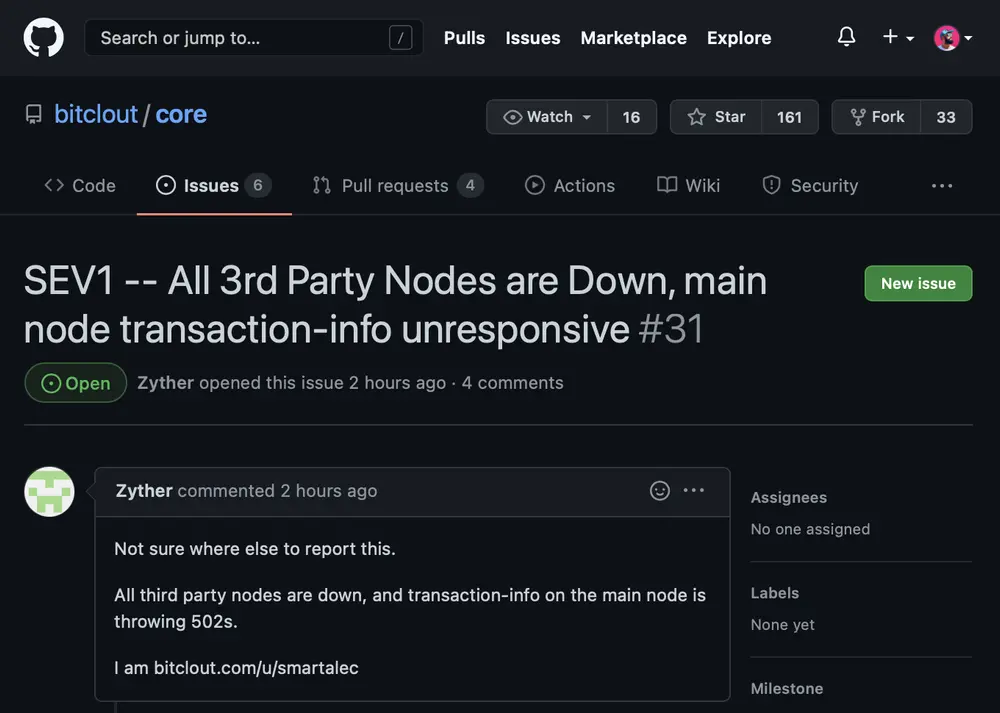Viewport: 1000px width, 713px height.
Task: Open the Watch notifications dropdown
Action: coord(548,117)
